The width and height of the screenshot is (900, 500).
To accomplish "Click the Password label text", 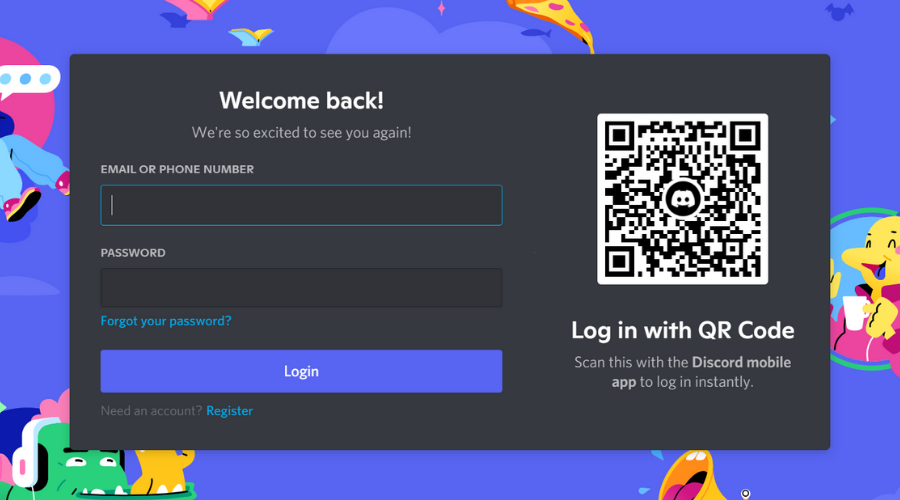I will [x=133, y=253].
